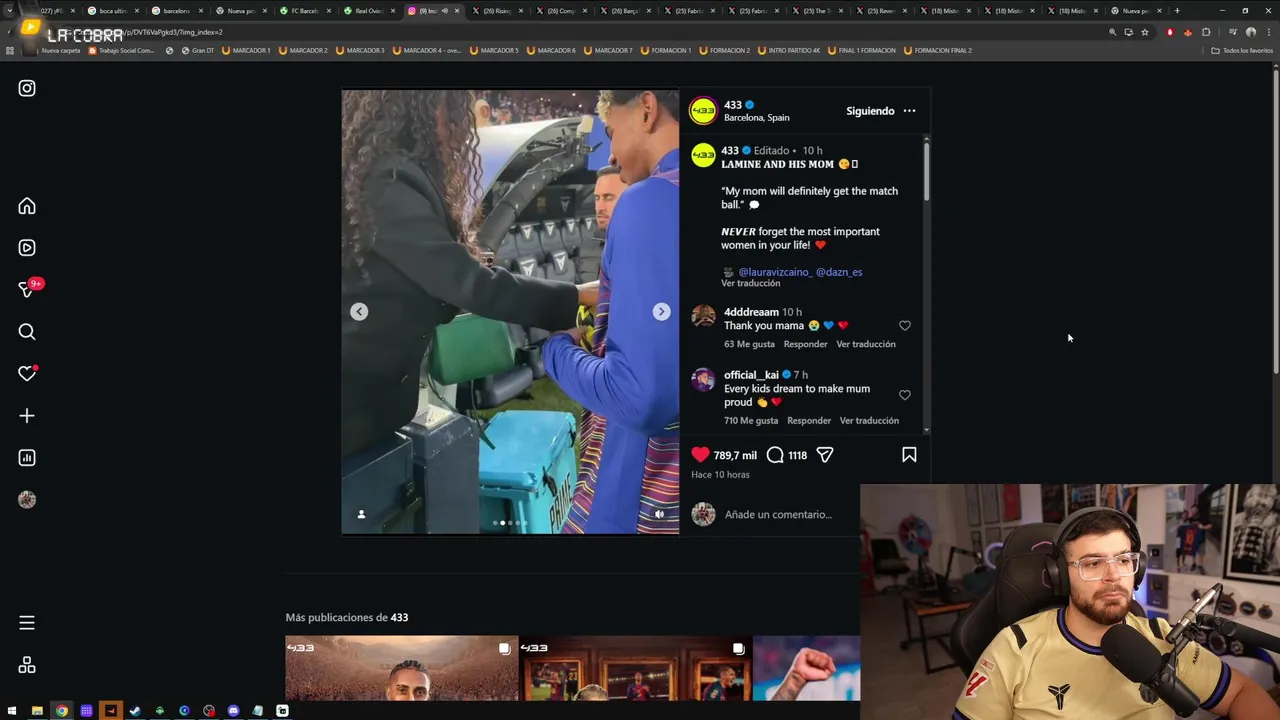Open first 433 post thumbnail below
Image resolution: width=1280 pixels, height=720 pixels.
click(x=402, y=668)
